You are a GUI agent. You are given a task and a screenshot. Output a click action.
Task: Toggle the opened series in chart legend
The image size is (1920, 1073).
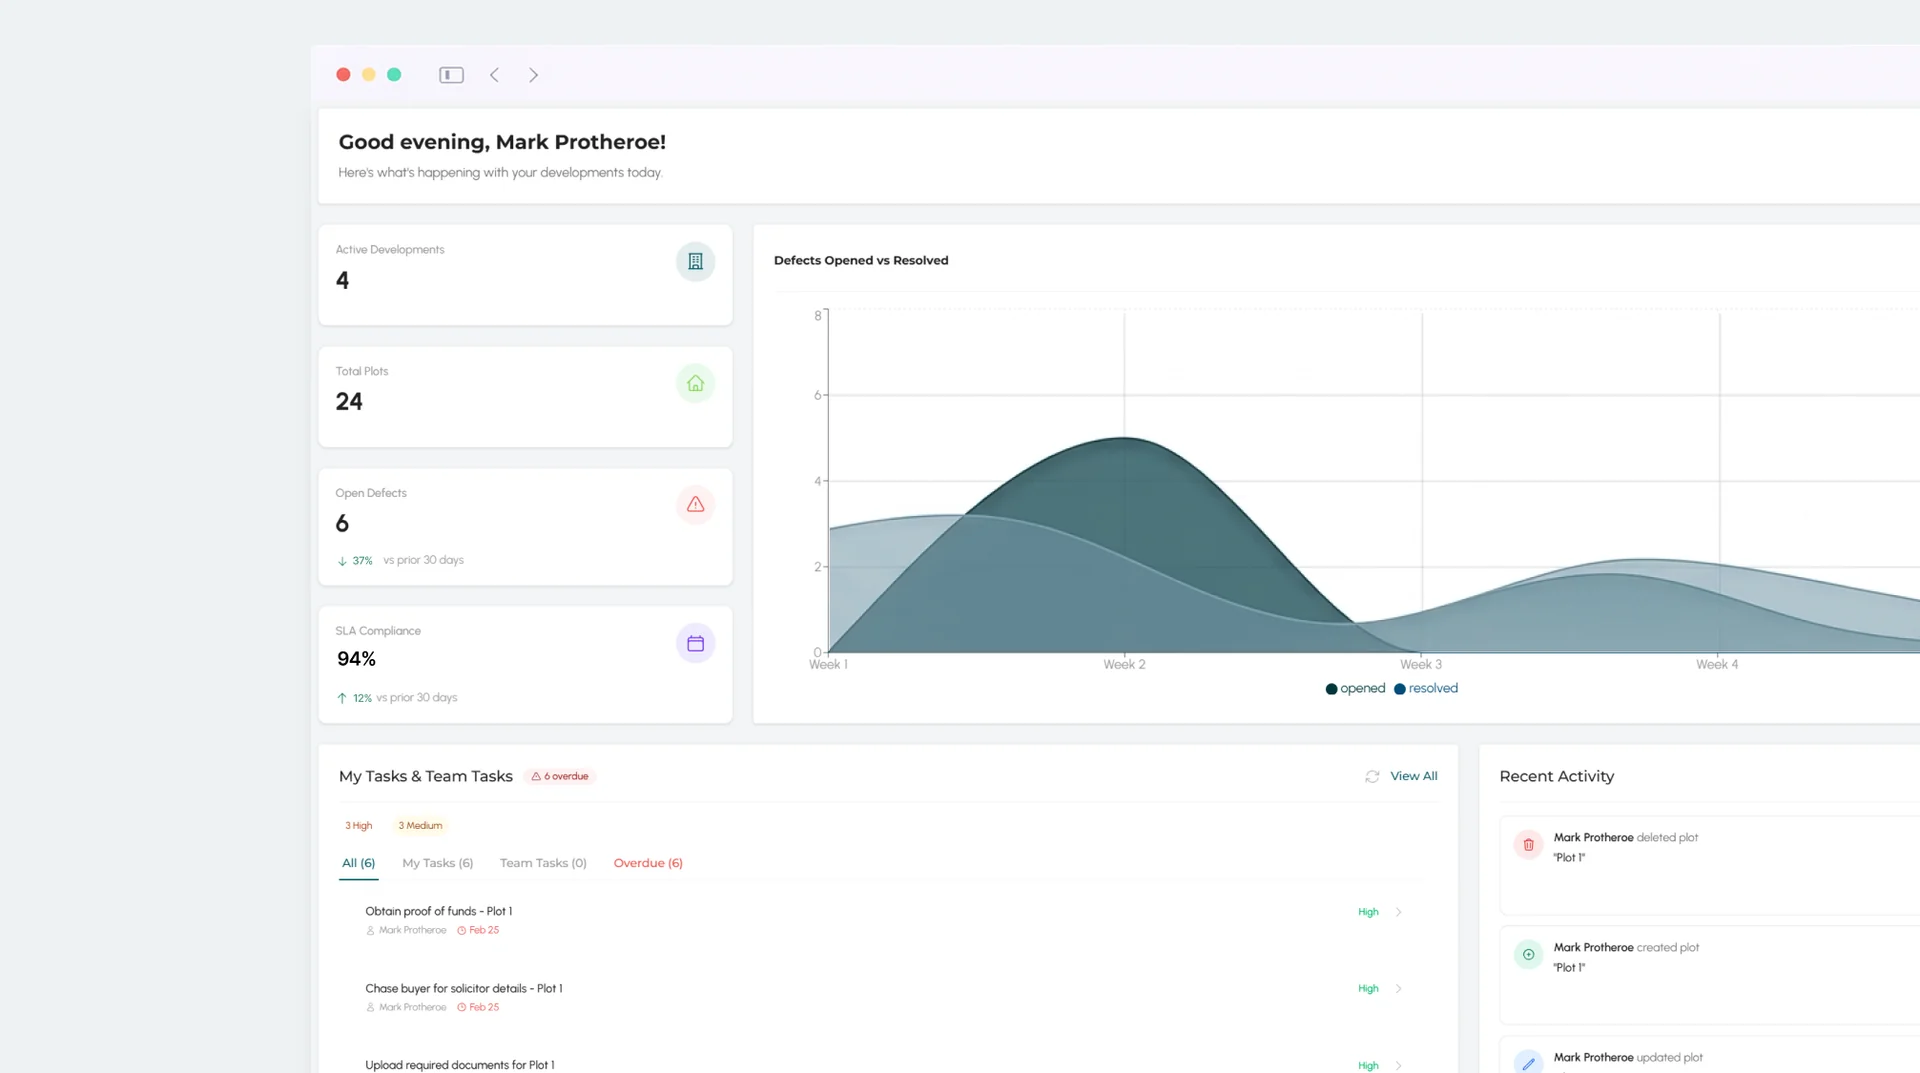pos(1355,689)
